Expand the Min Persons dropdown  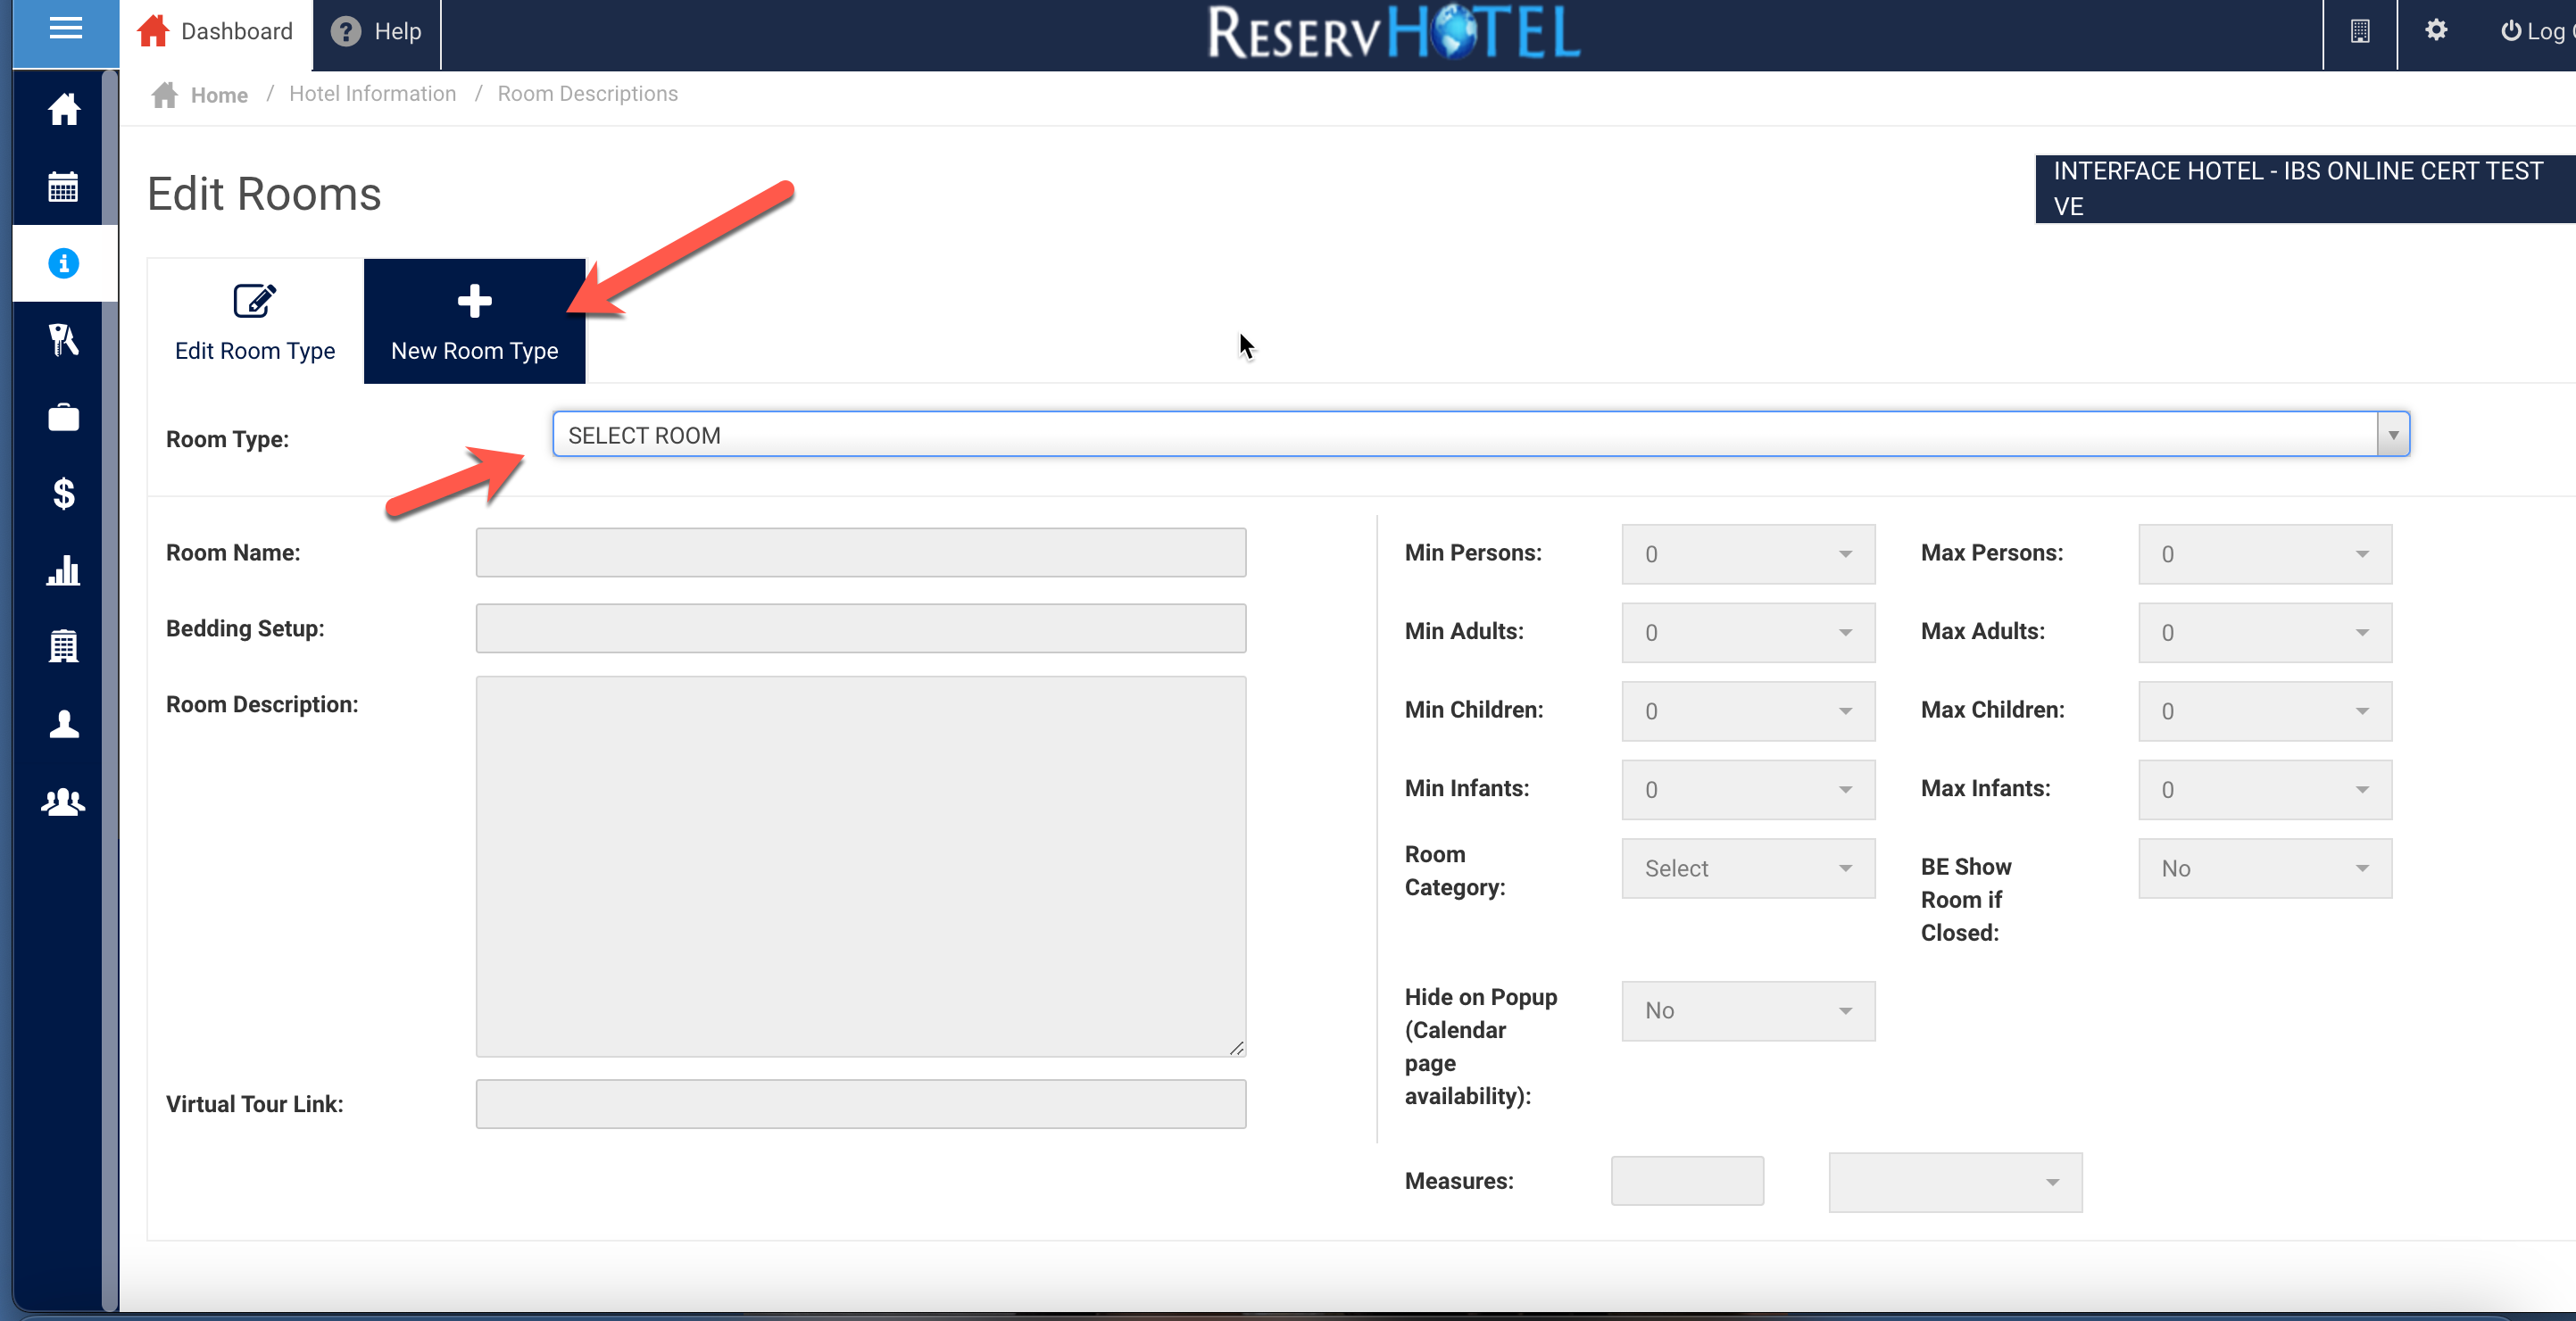click(1747, 554)
